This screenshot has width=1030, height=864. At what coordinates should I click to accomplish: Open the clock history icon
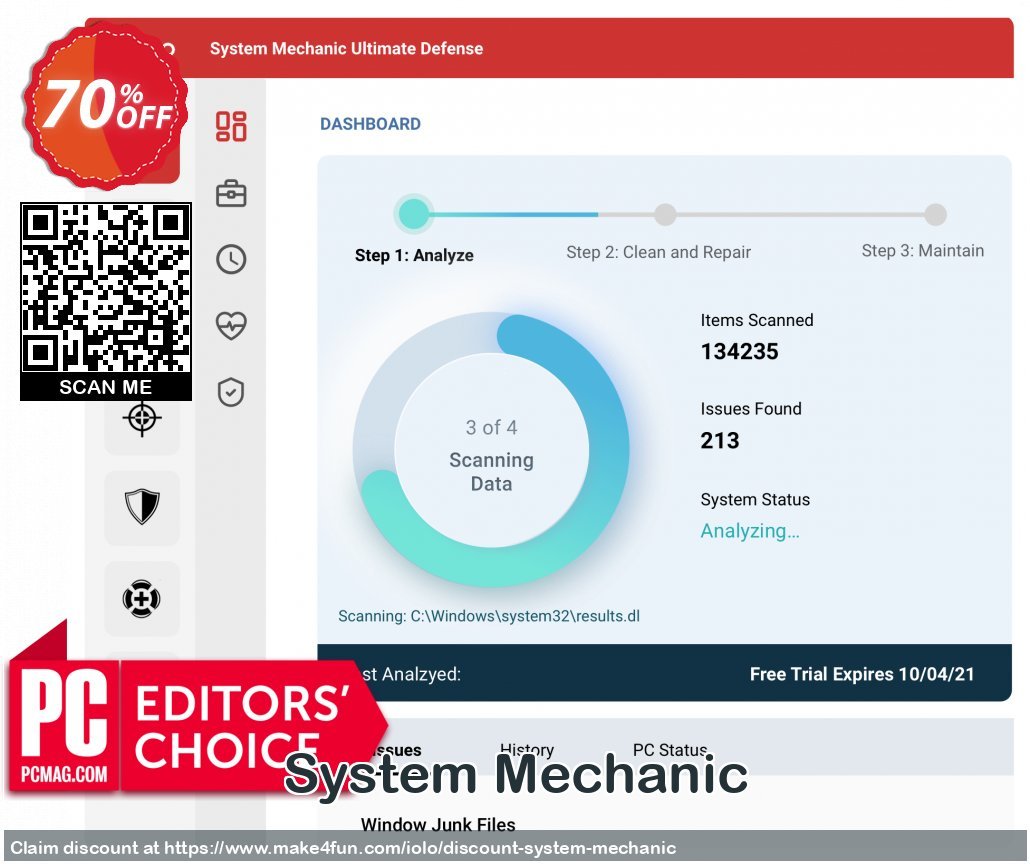click(x=231, y=260)
